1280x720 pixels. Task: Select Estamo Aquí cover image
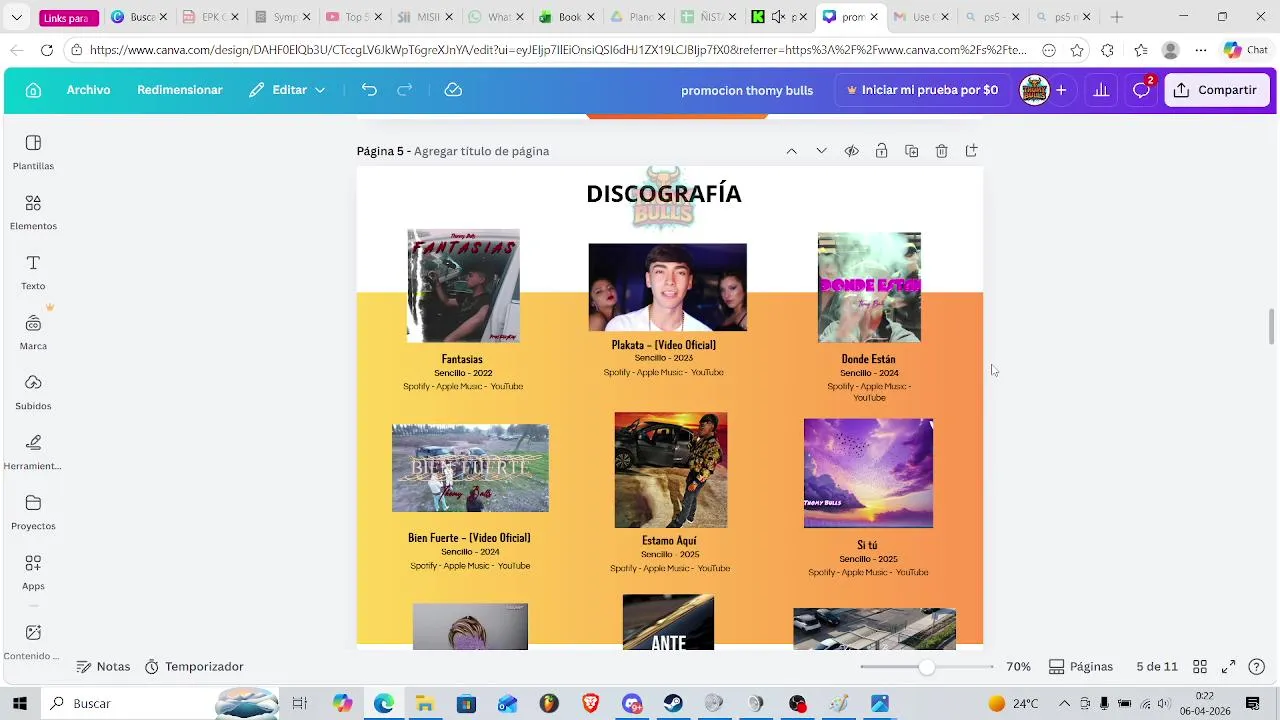click(x=670, y=470)
